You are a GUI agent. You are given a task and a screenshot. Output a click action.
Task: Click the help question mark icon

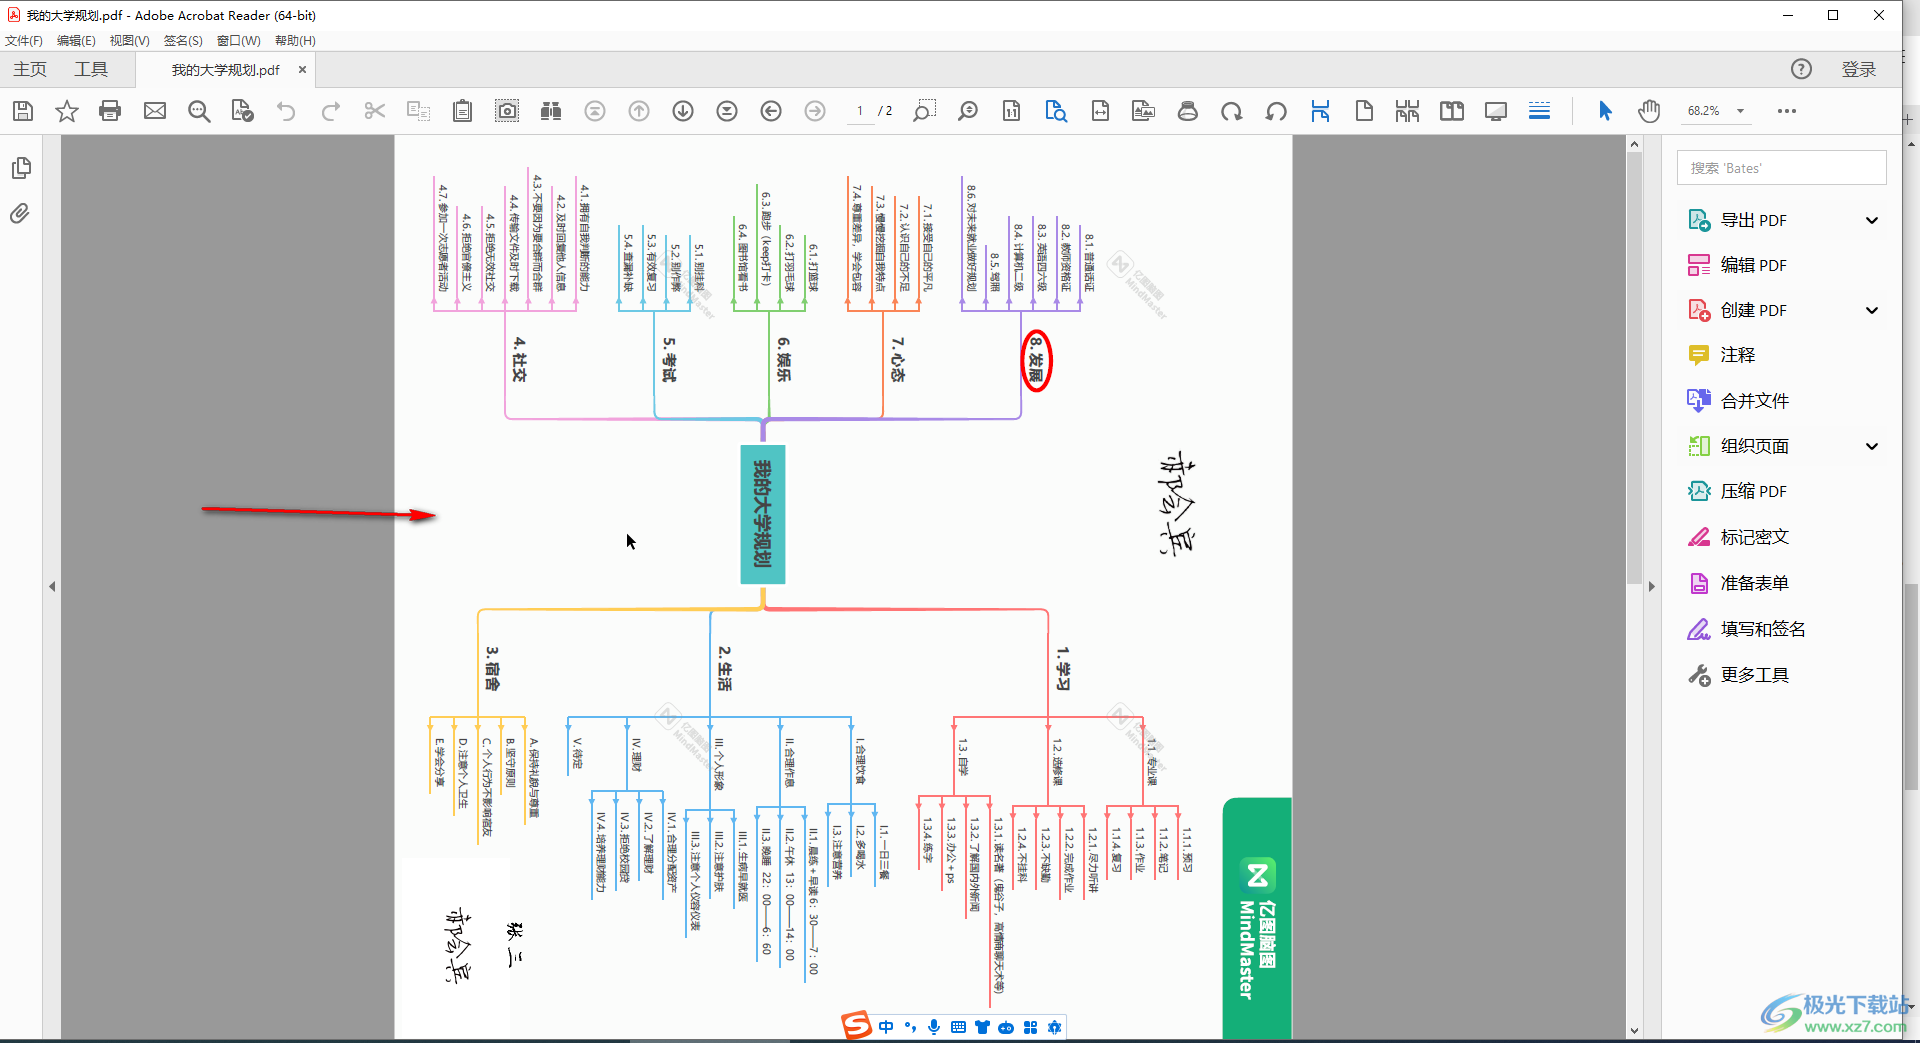1801,69
